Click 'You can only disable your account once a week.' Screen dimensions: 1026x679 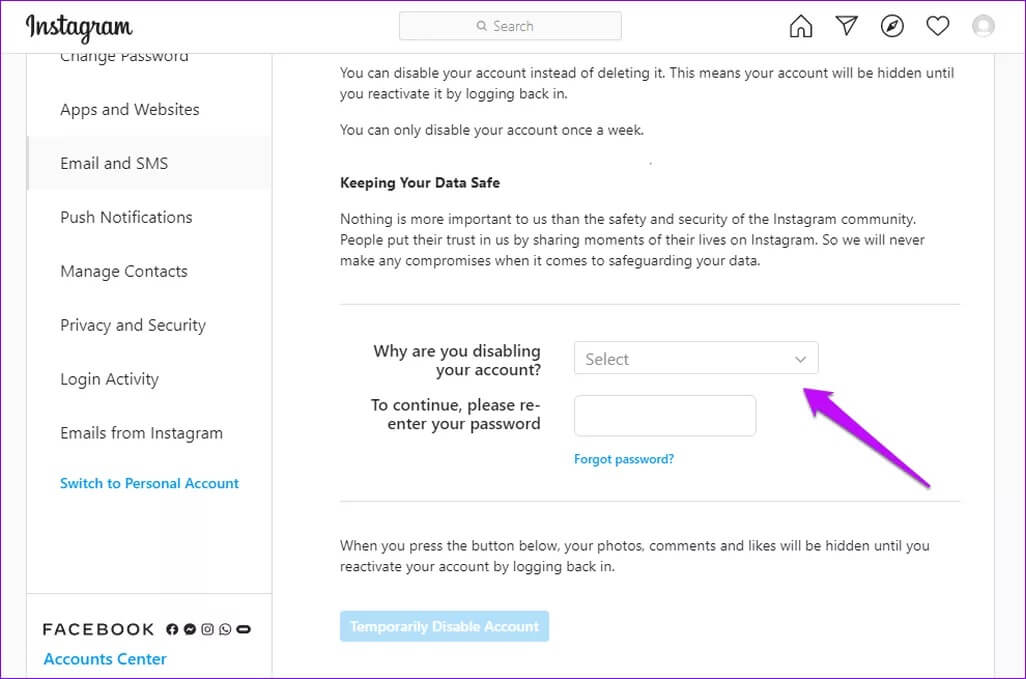[491, 130]
